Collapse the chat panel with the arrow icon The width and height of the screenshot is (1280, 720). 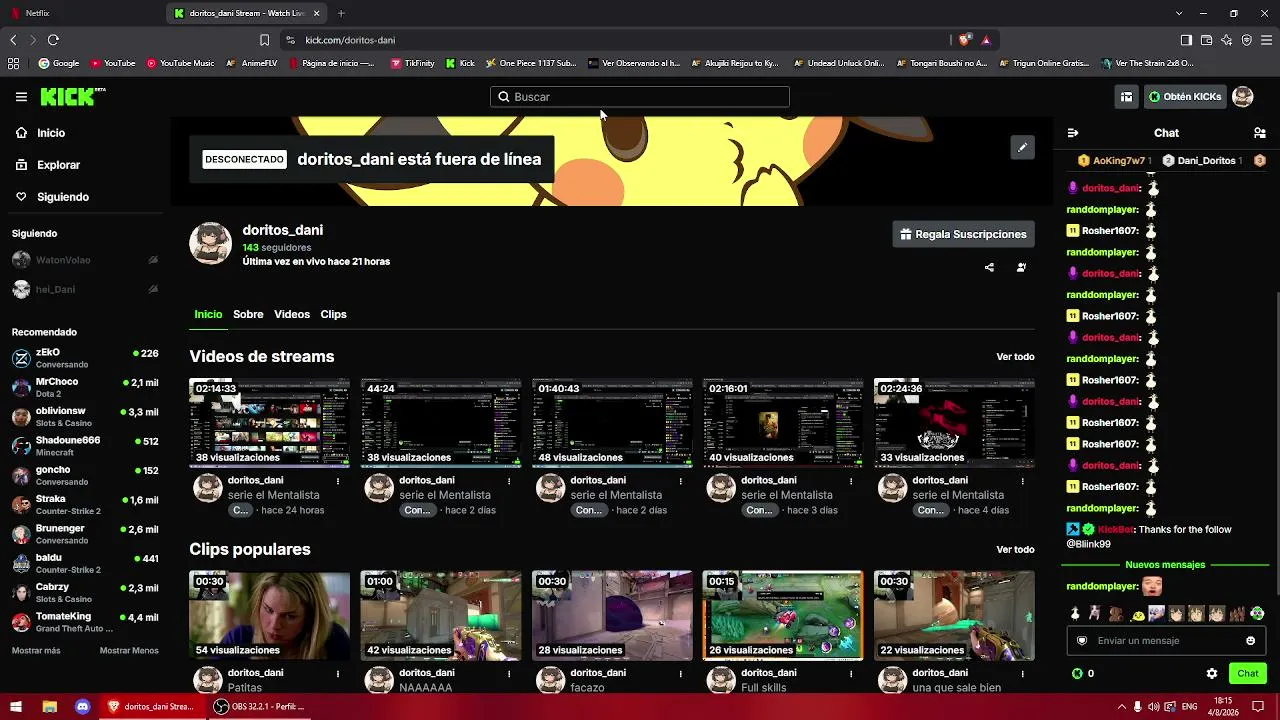[x=1073, y=133]
